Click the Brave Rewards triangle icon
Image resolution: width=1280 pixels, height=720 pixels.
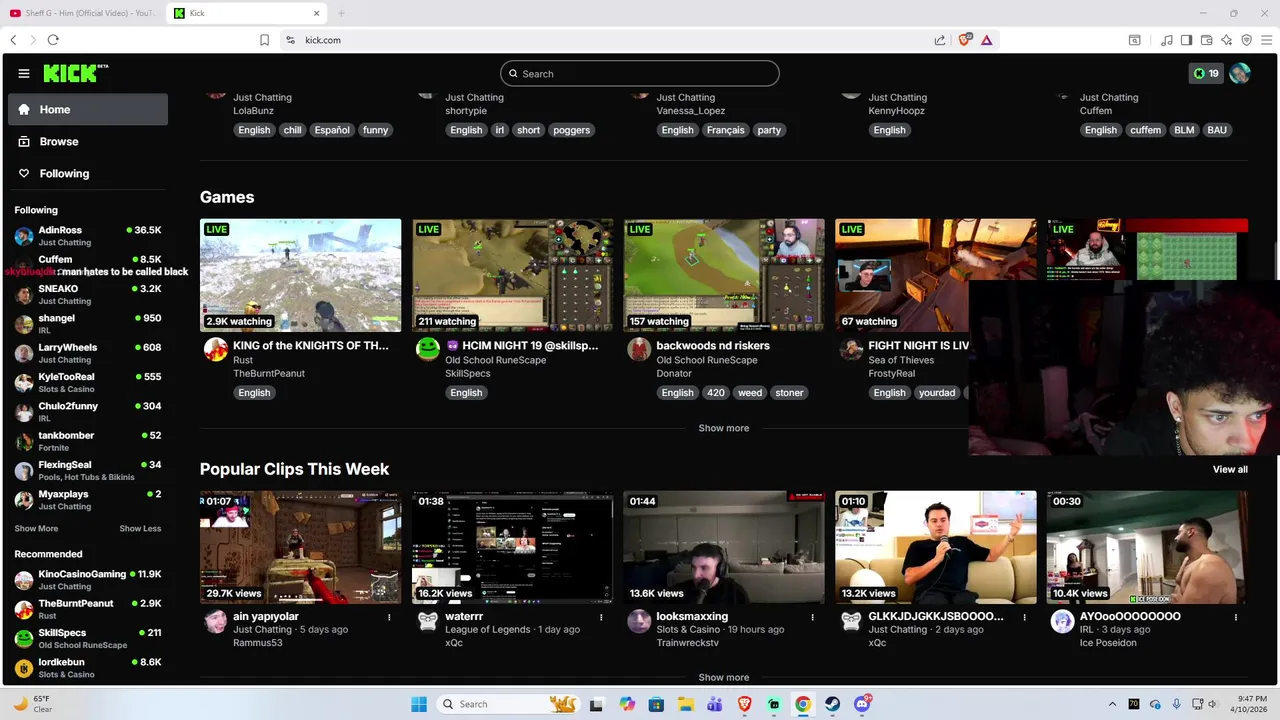coord(986,40)
